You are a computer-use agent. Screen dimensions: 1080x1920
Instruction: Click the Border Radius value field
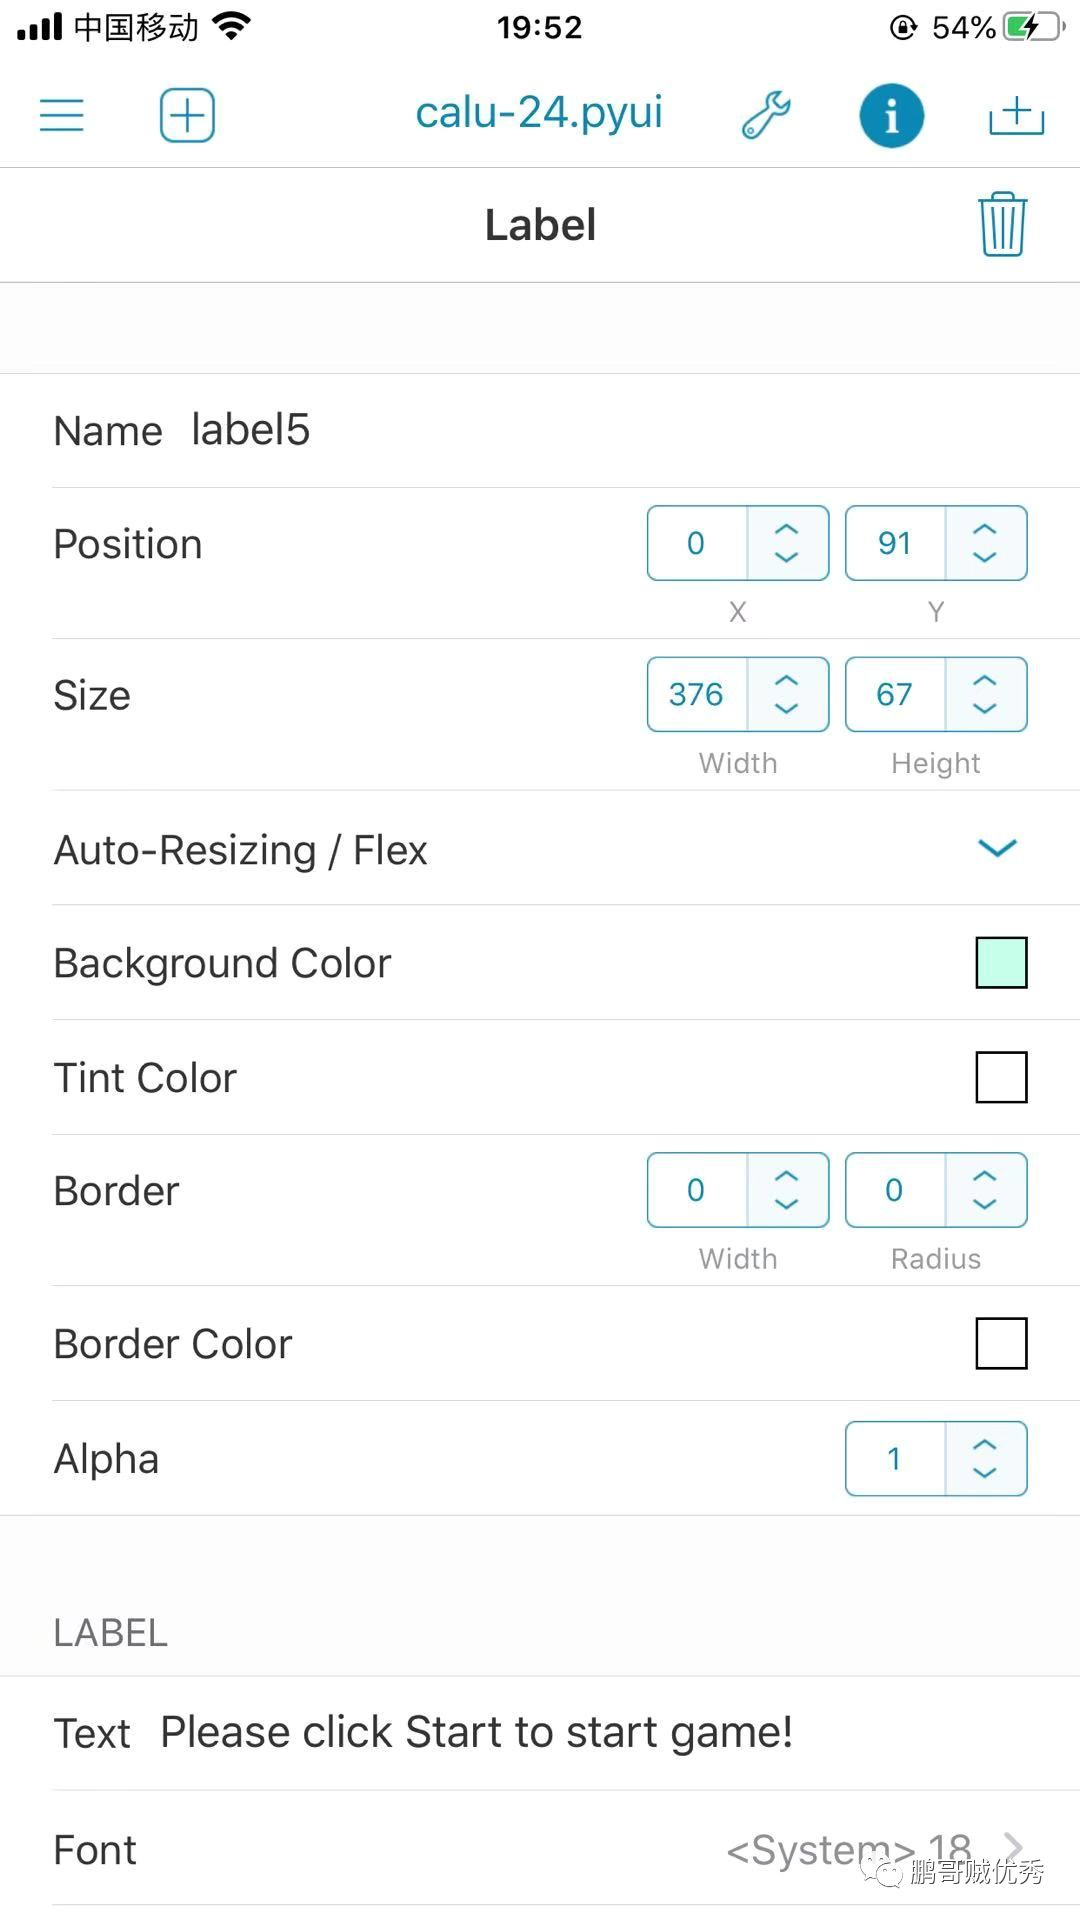tap(895, 1190)
